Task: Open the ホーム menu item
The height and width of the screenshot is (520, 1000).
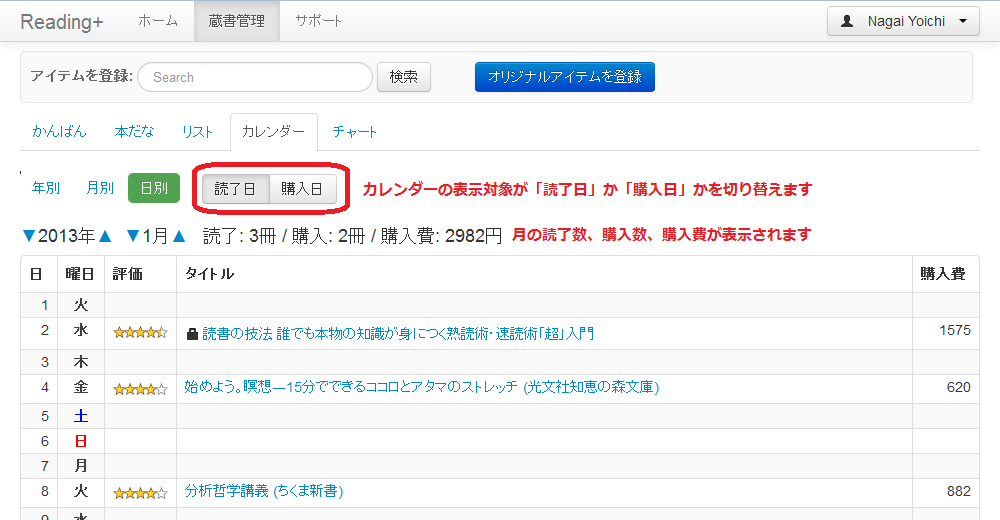Action: pos(158,21)
